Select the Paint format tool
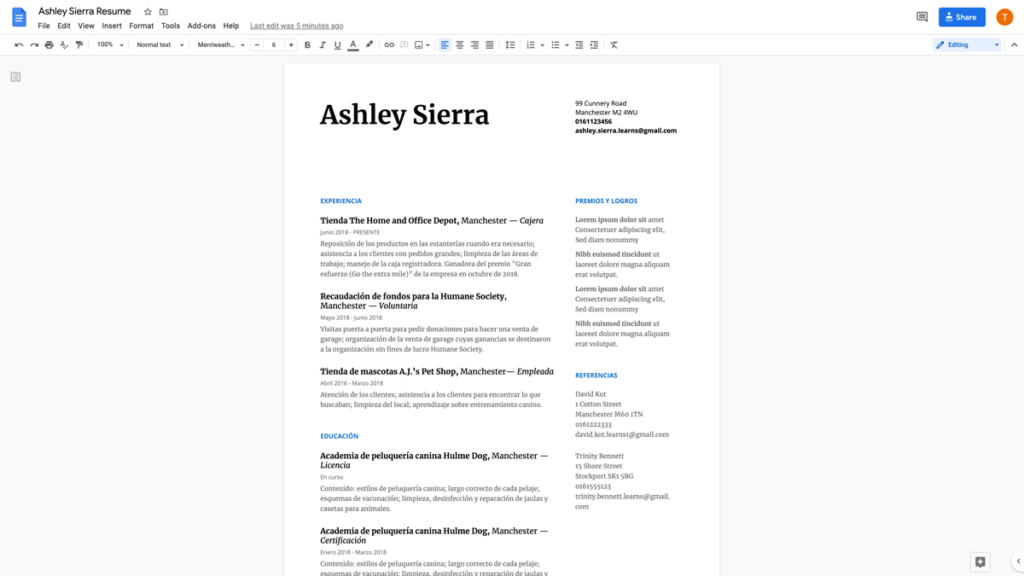This screenshot has height=576, width=1024. [79, 45]
